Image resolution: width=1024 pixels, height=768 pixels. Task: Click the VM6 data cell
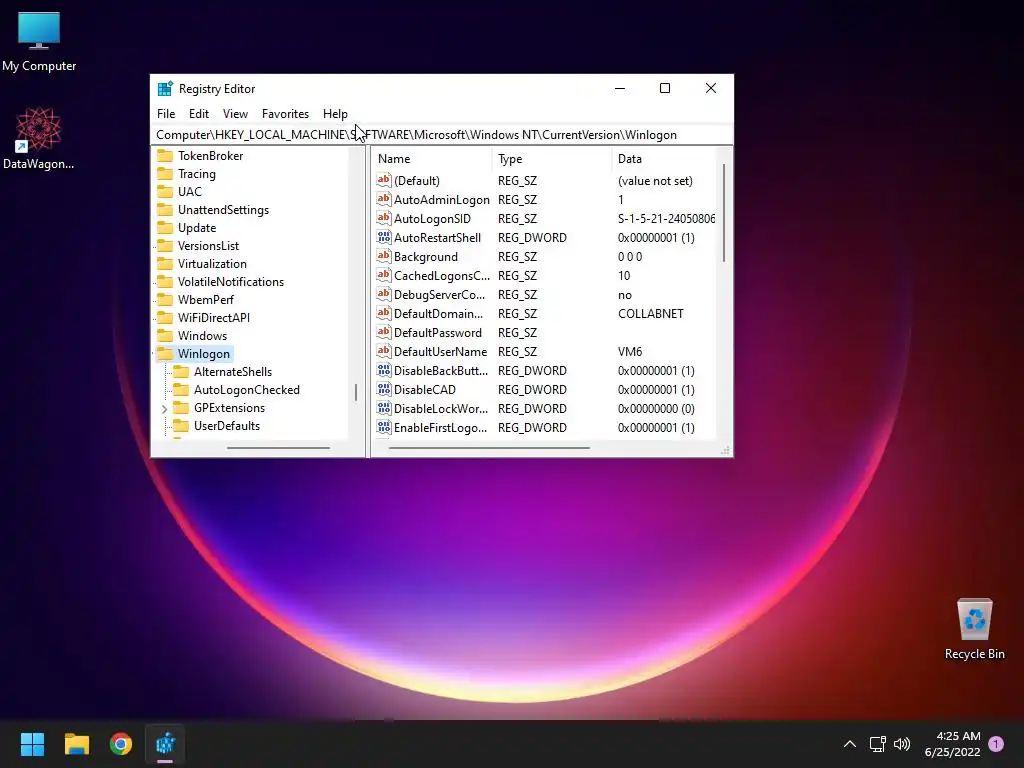pos(630,351)
